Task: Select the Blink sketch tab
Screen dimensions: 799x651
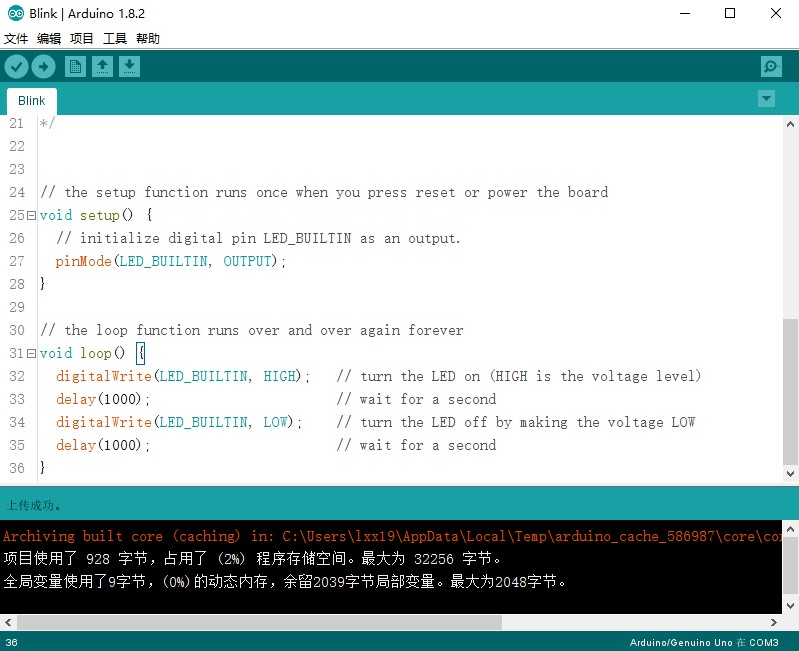Action: [x=32, y=101]
